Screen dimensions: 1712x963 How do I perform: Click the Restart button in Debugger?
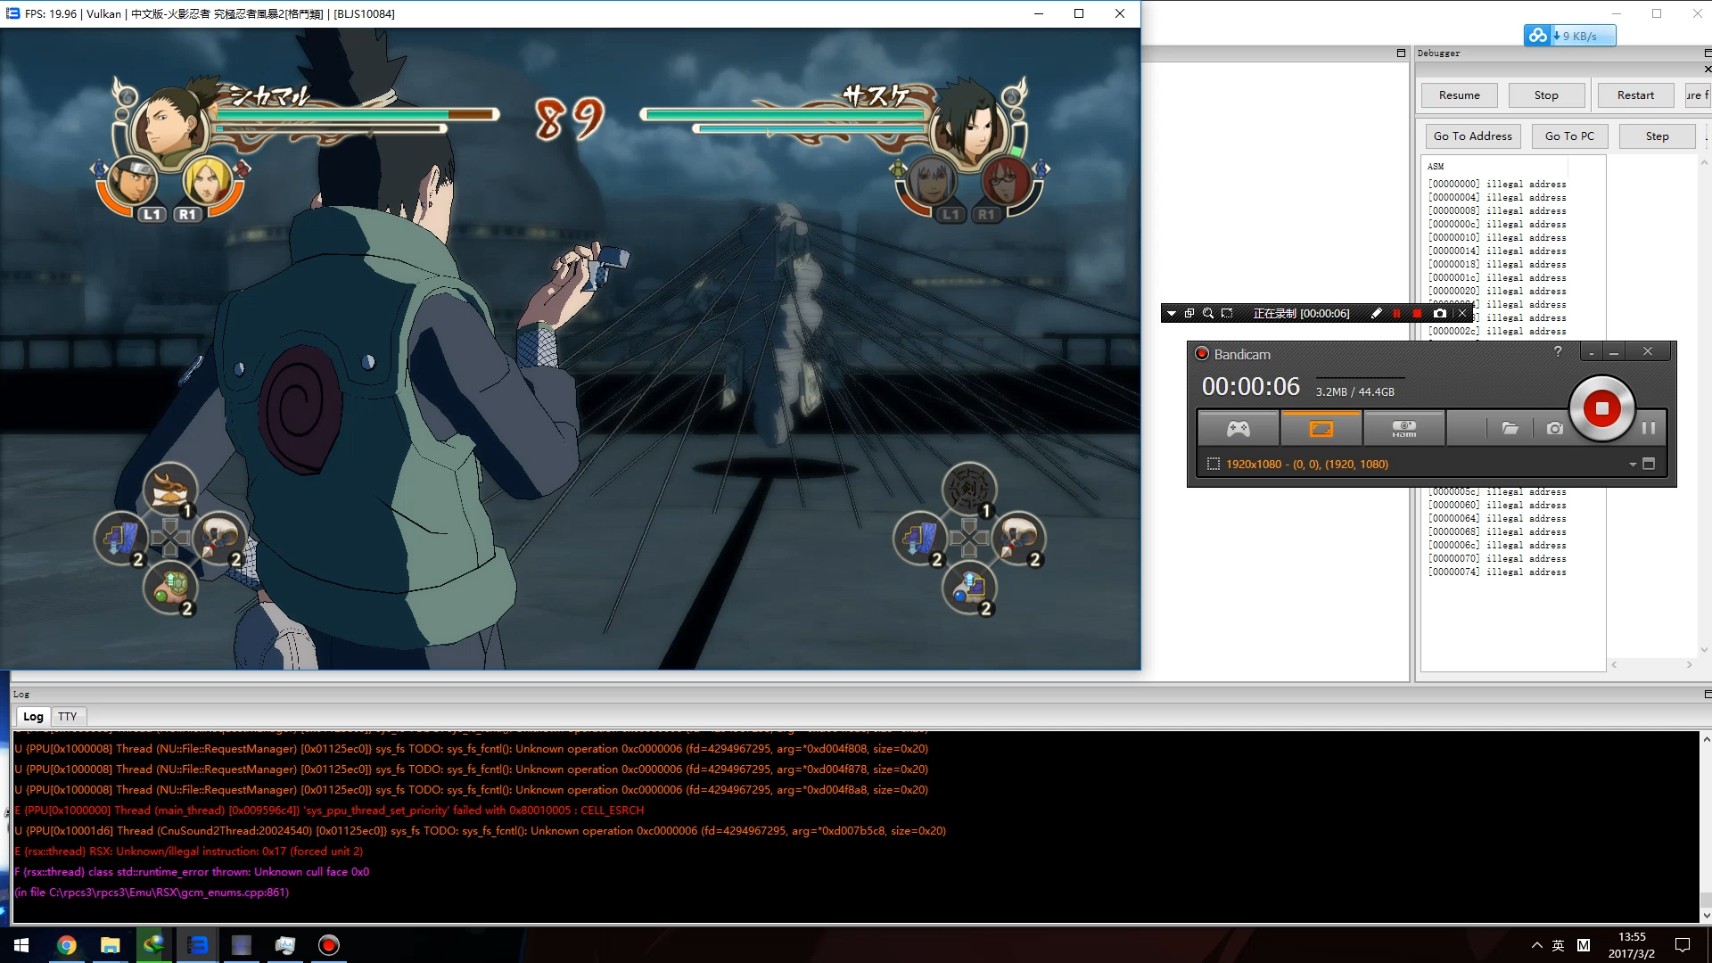coord(1635,95)
